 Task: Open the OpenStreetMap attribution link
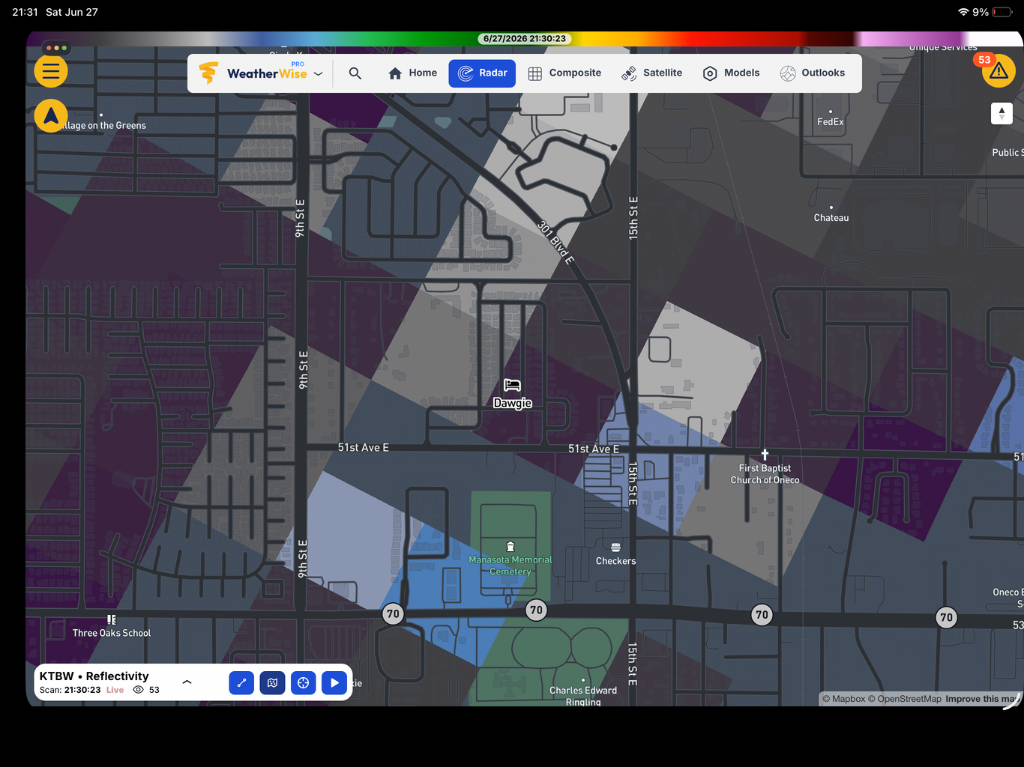904,699
